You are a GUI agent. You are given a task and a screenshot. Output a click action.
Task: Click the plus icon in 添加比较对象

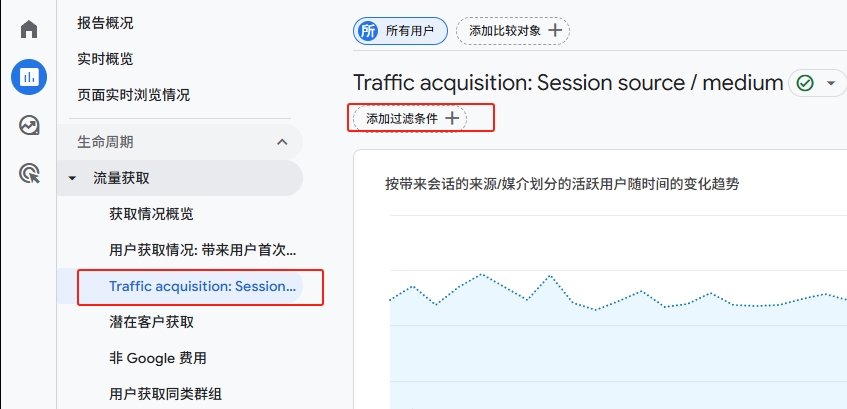(555, 31)
